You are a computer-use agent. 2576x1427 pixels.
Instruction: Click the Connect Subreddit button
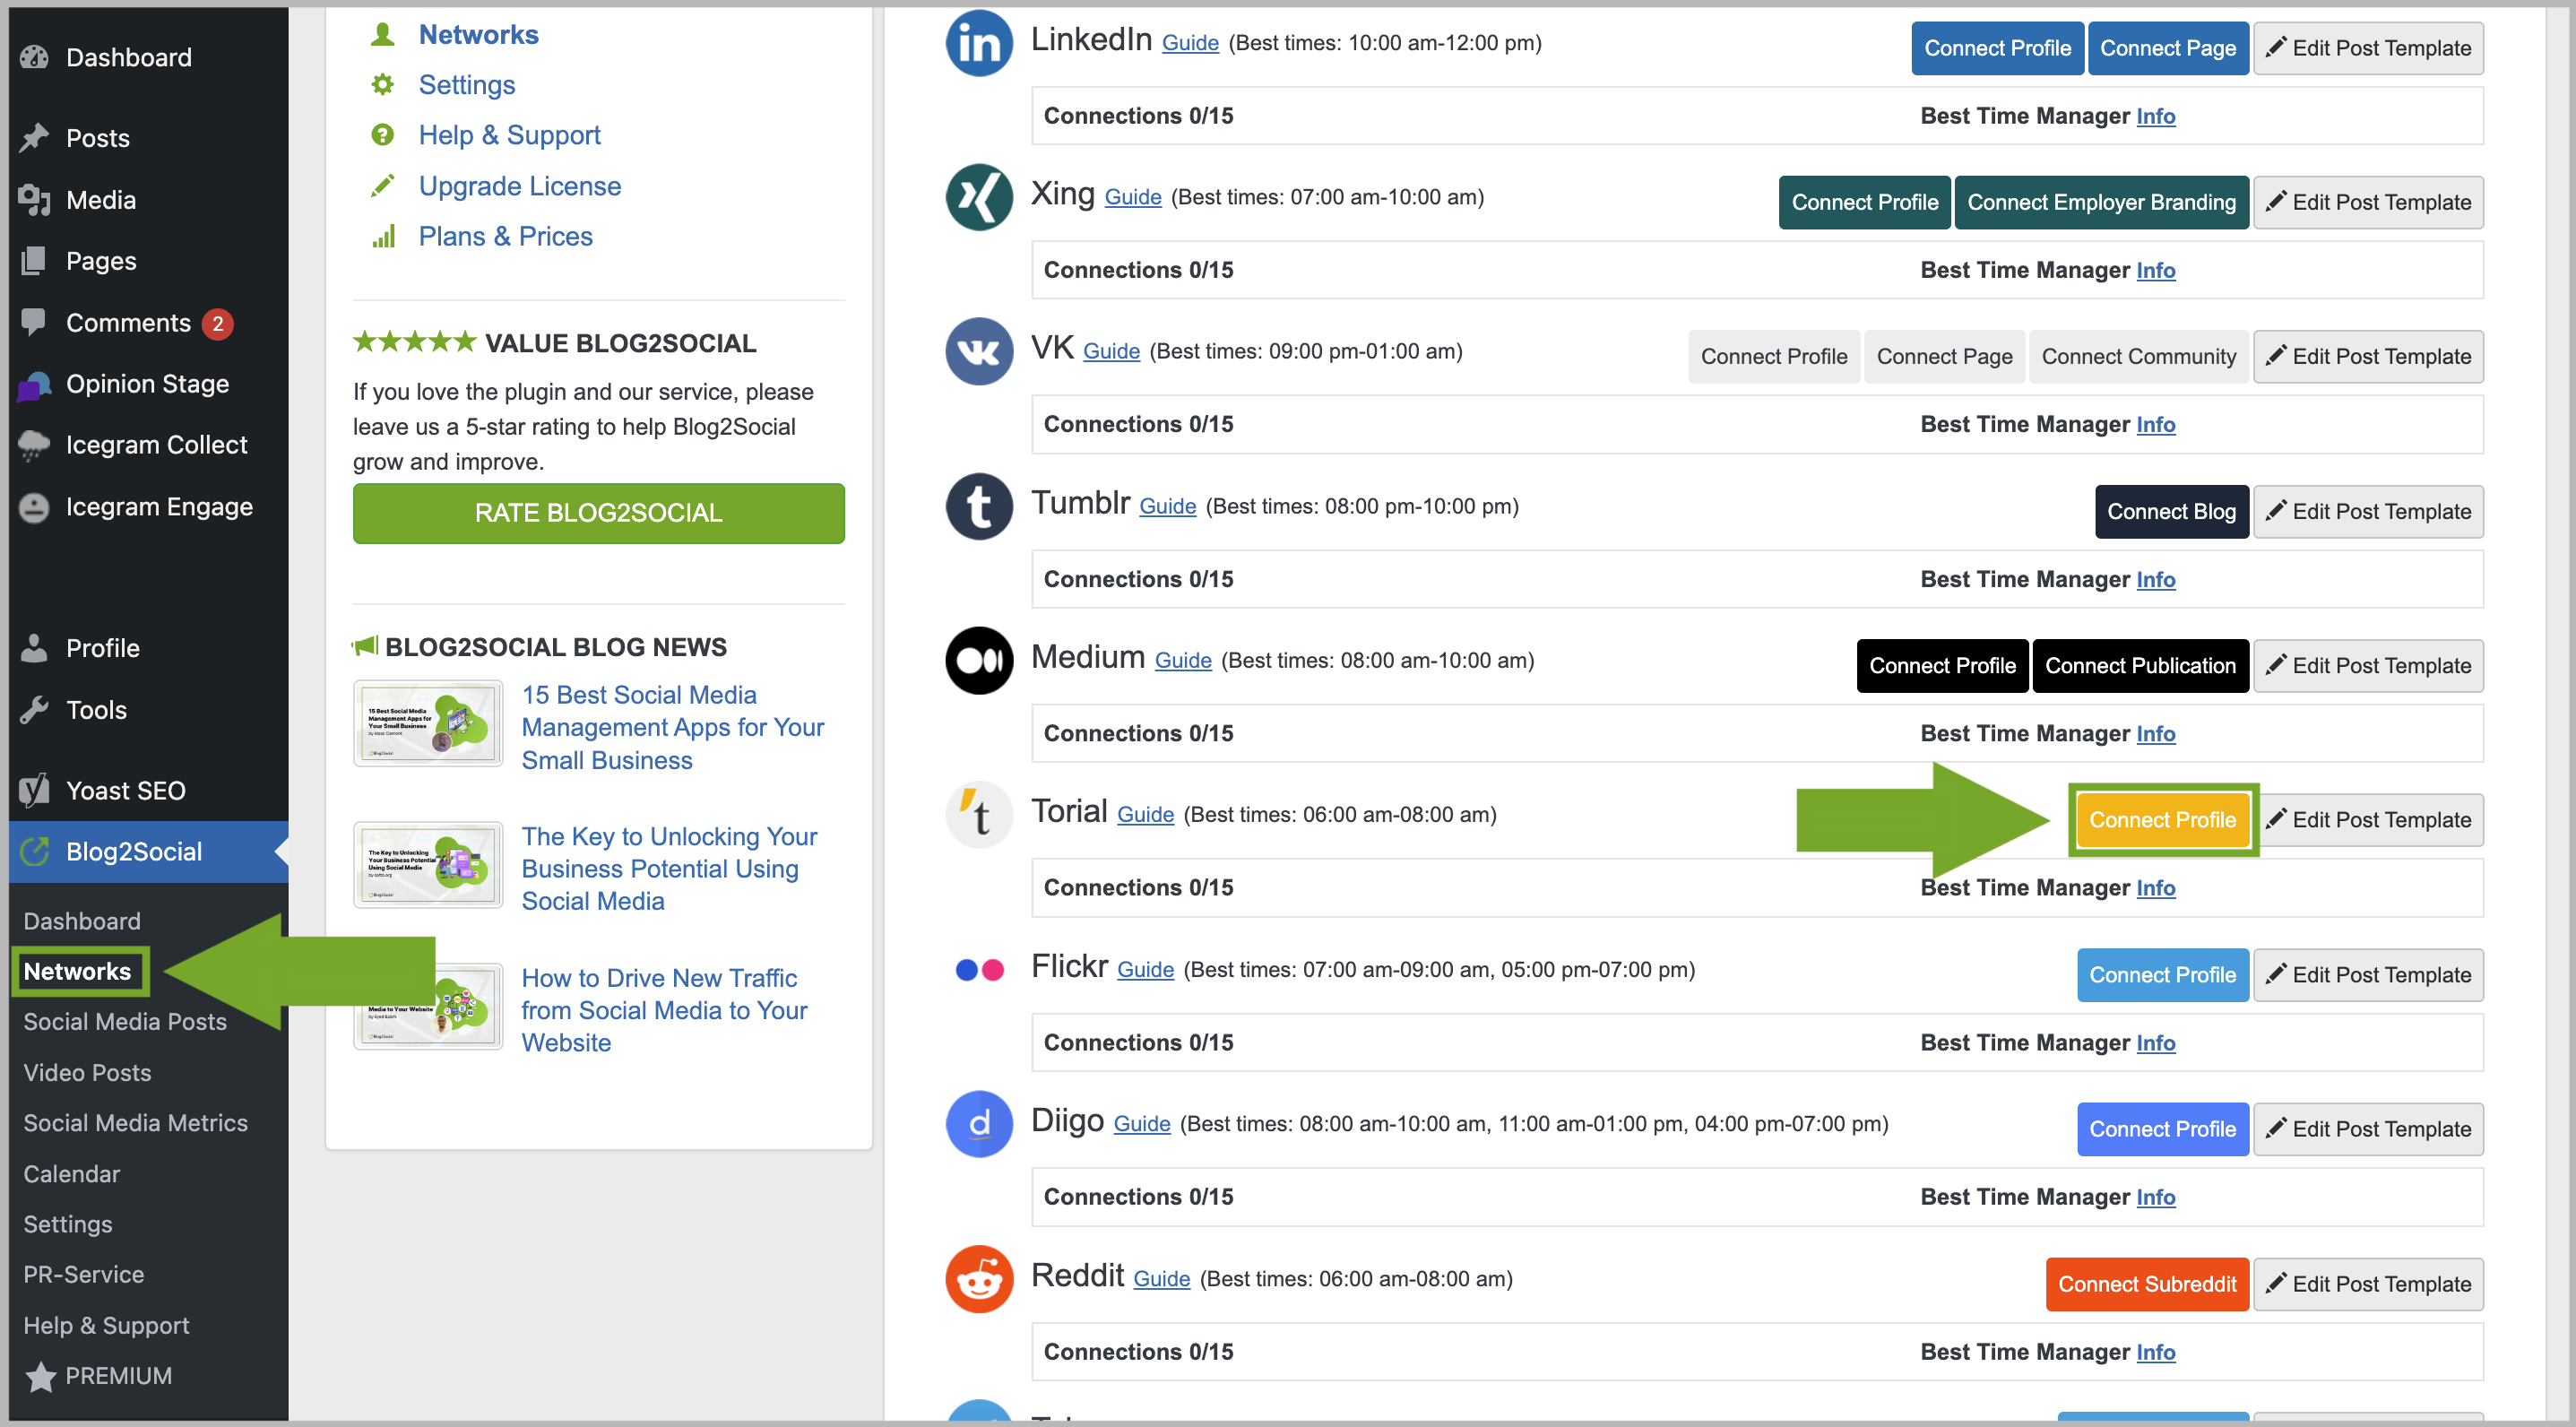[x=2147, y=1284]
